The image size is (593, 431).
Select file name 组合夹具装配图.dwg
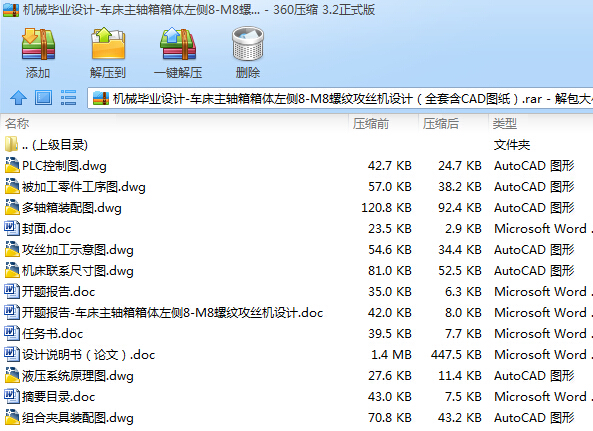point(78,418)
